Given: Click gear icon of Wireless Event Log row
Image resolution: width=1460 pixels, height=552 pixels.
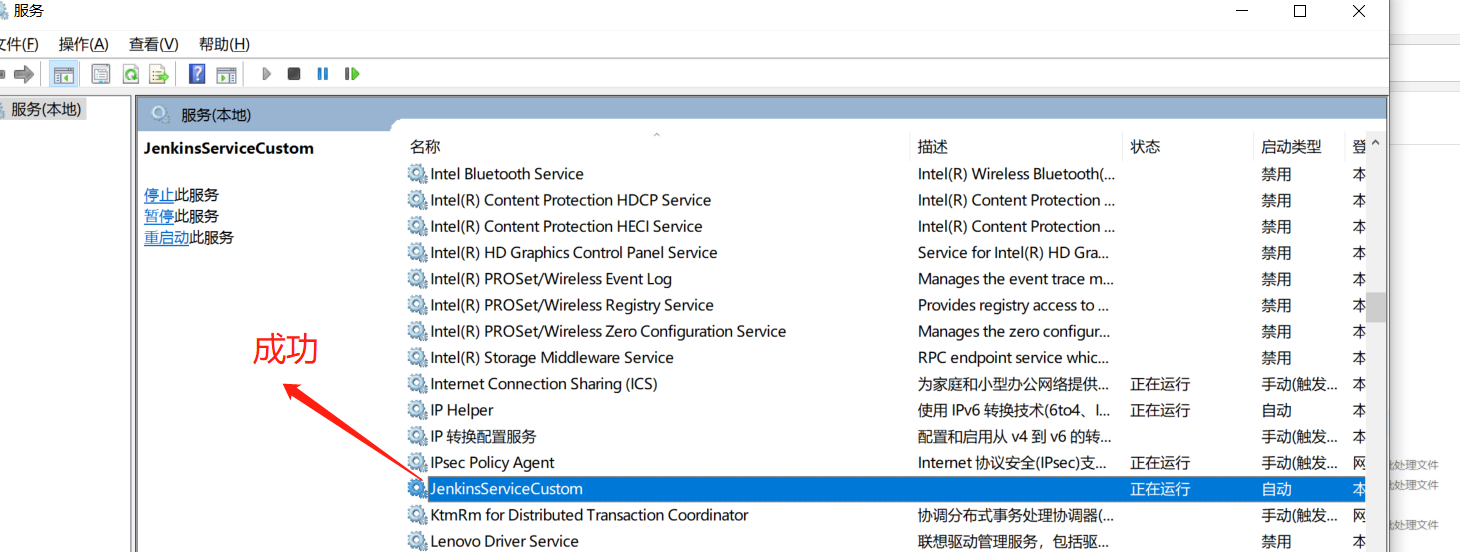Looking at the screenshot, I should (417, 279).
